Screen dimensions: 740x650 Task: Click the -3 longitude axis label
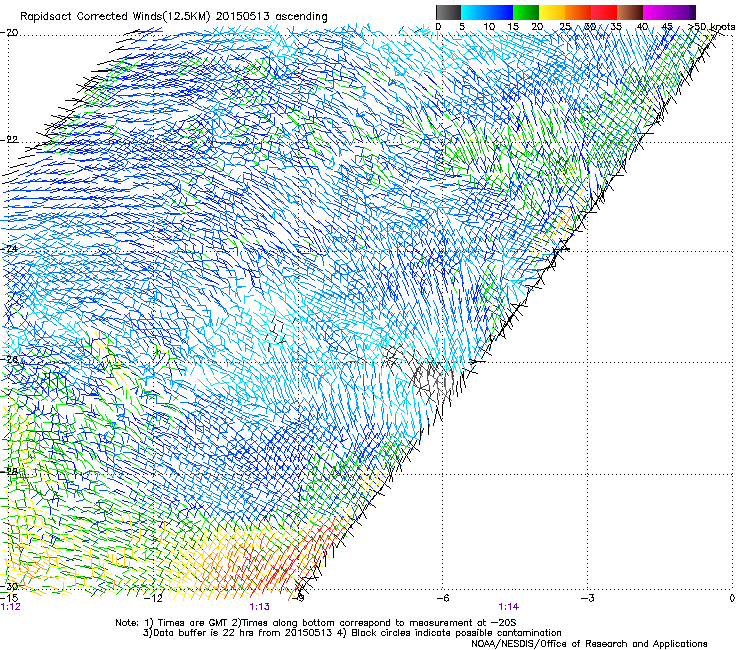(x=588, y=598)
